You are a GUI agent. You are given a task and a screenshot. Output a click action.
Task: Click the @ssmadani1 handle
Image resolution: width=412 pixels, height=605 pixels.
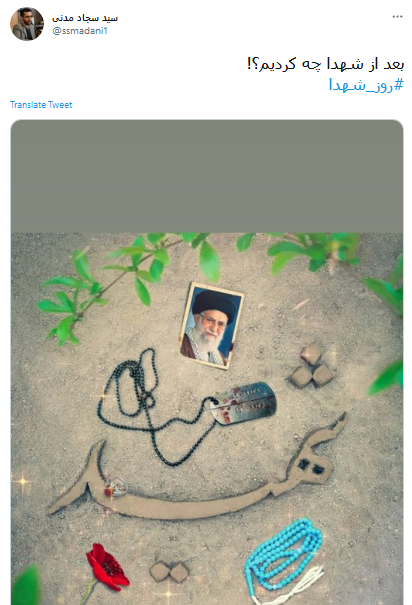(x=80, y=31)
